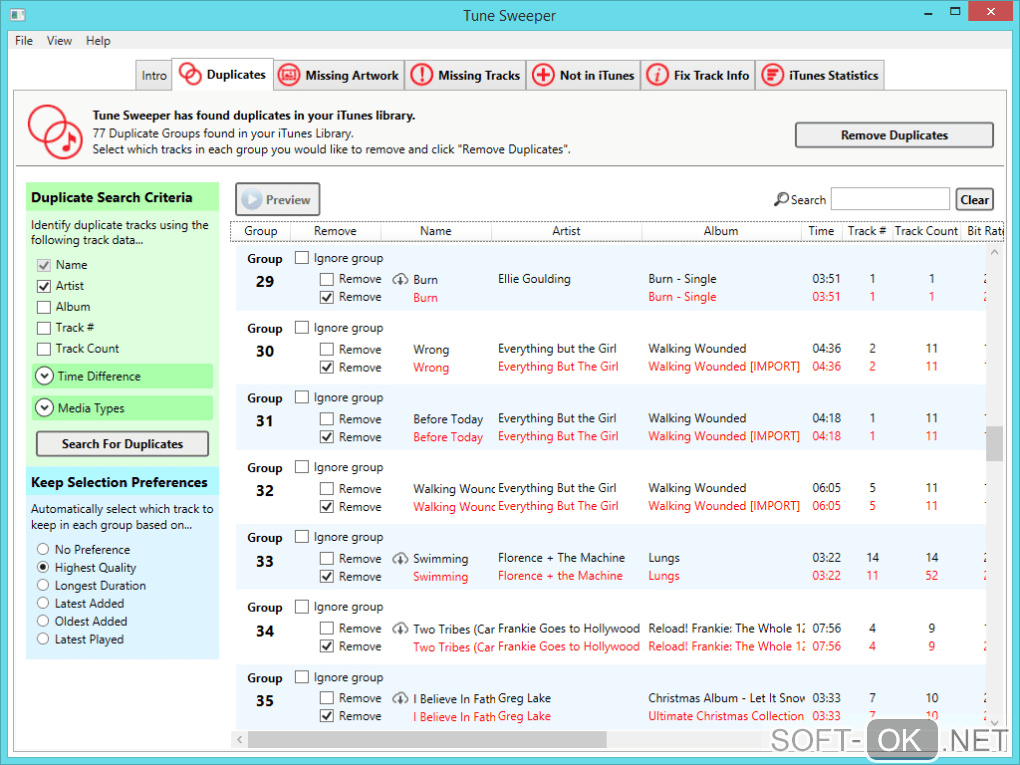This screenshot has height=765, width=1020.
Task: Click the Missing Artwork tab icon
Action: [x=289, y=75]
